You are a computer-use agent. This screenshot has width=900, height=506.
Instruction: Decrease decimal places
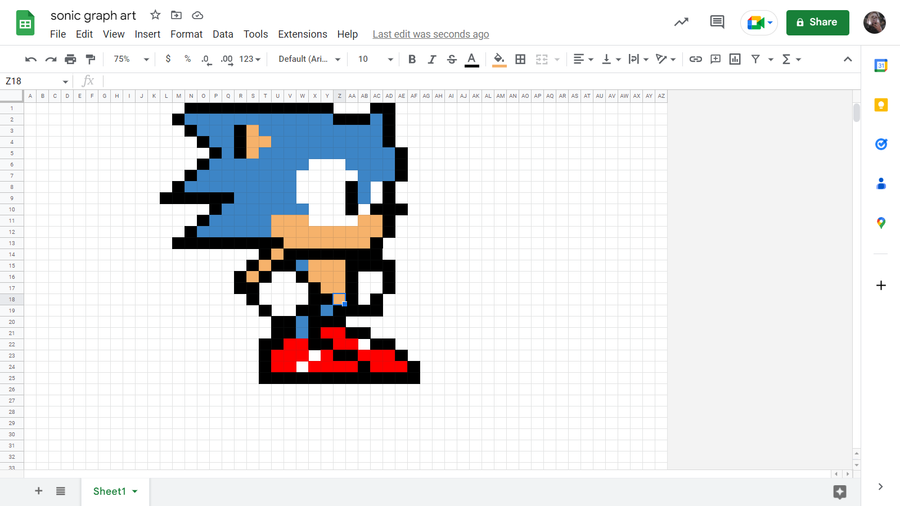(206, 59)
